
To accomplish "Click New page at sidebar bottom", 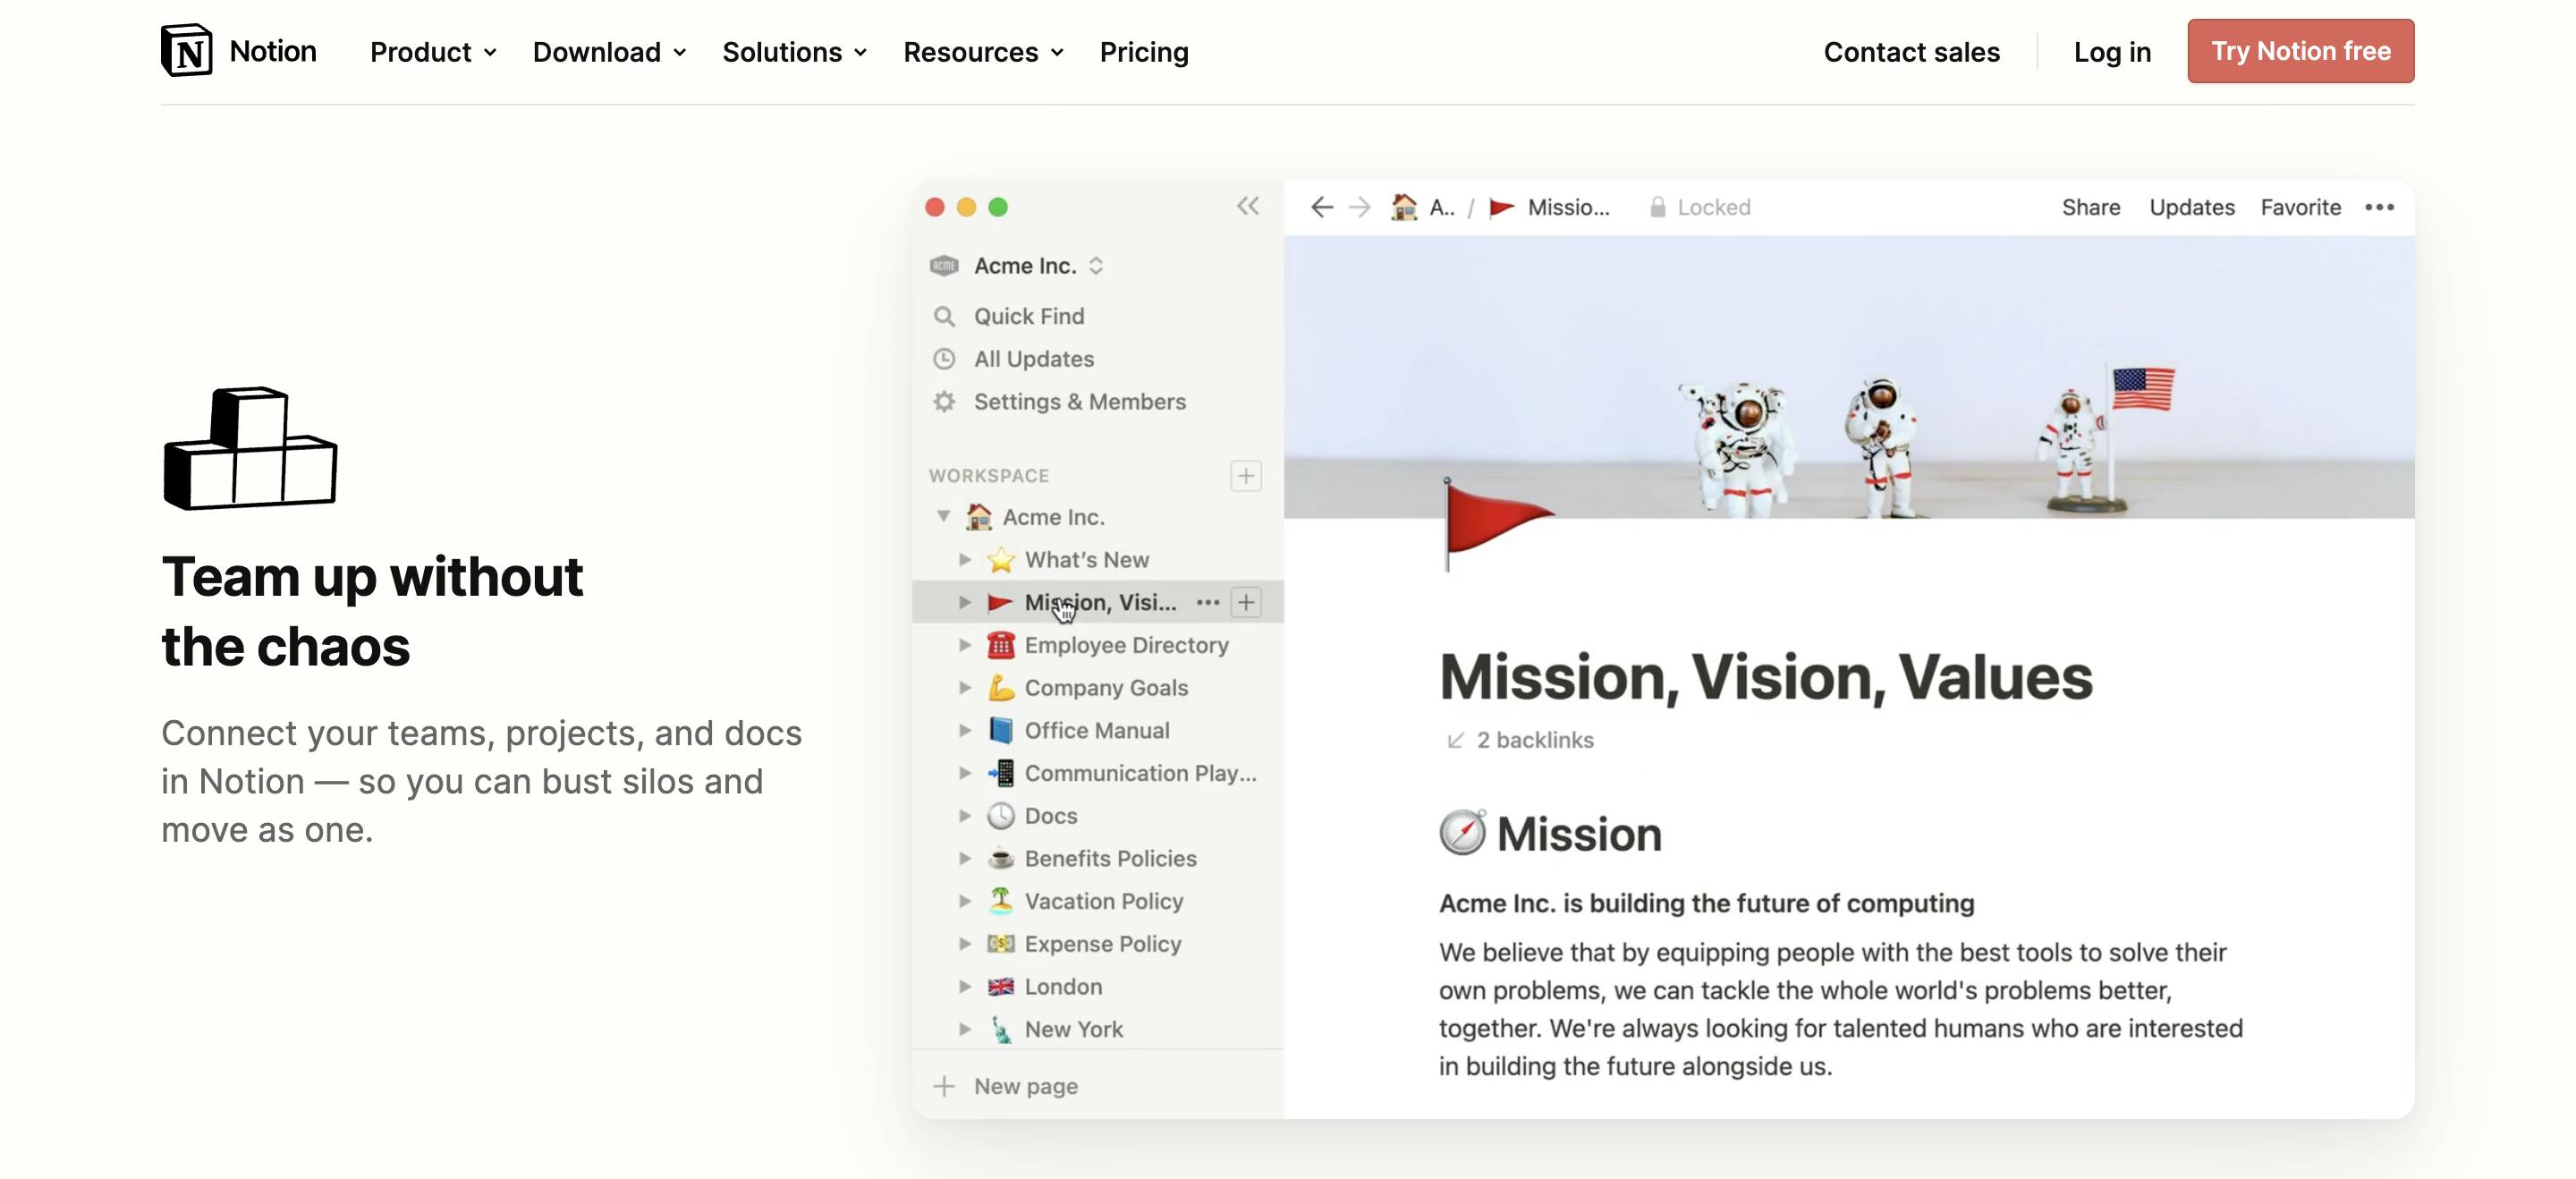I will (1026, 1086).
